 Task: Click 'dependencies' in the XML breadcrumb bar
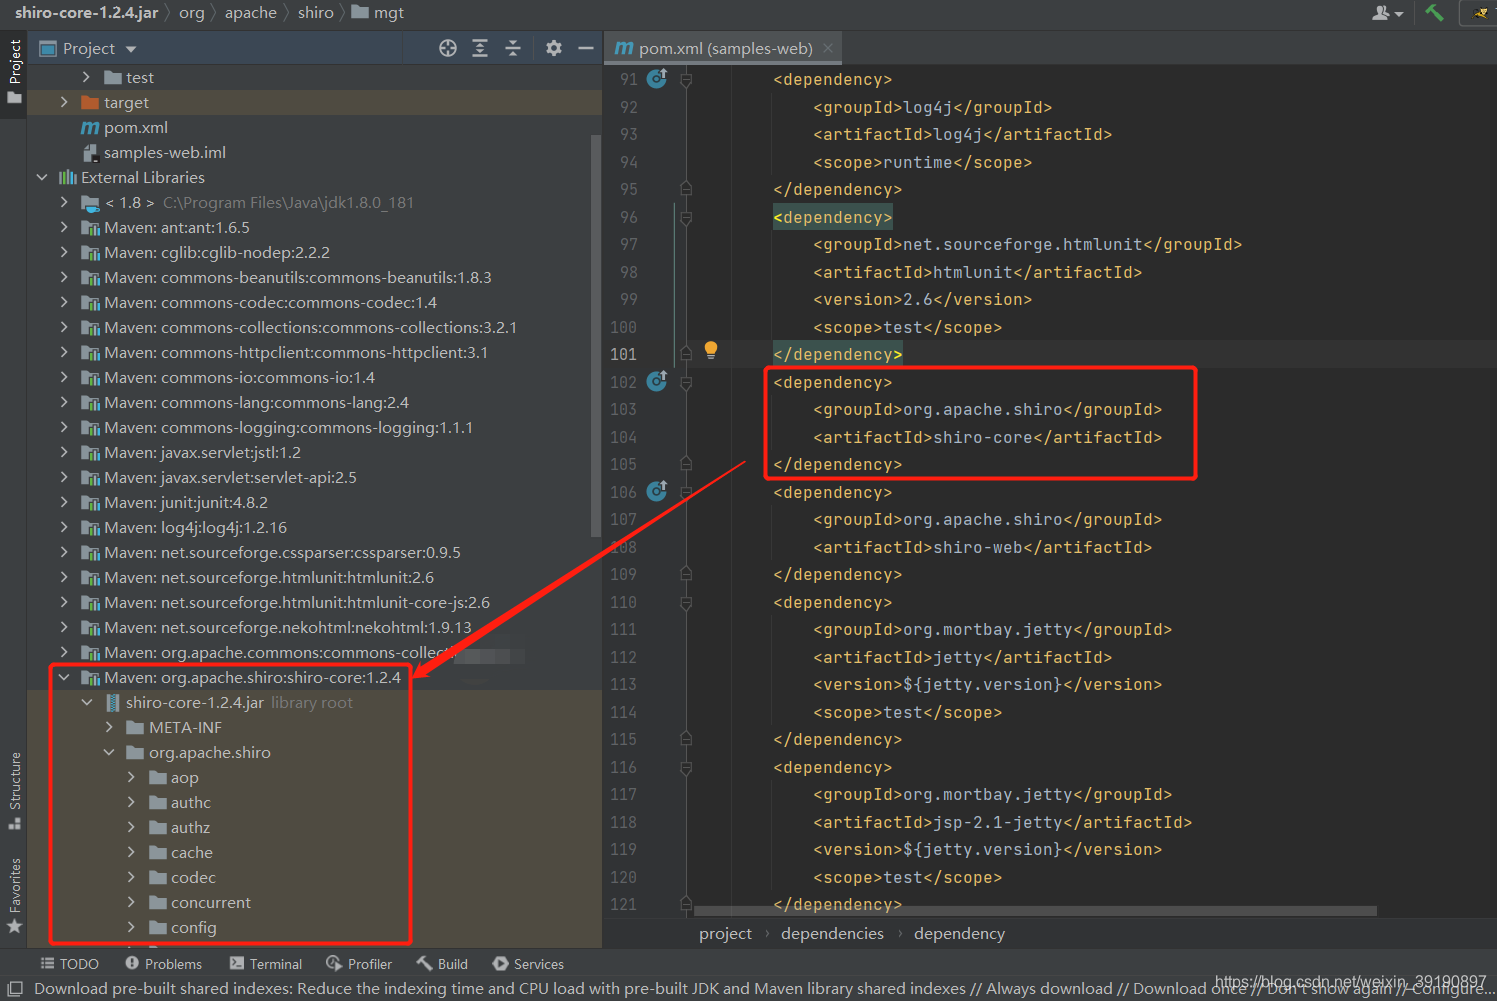(x=832, y=933)
